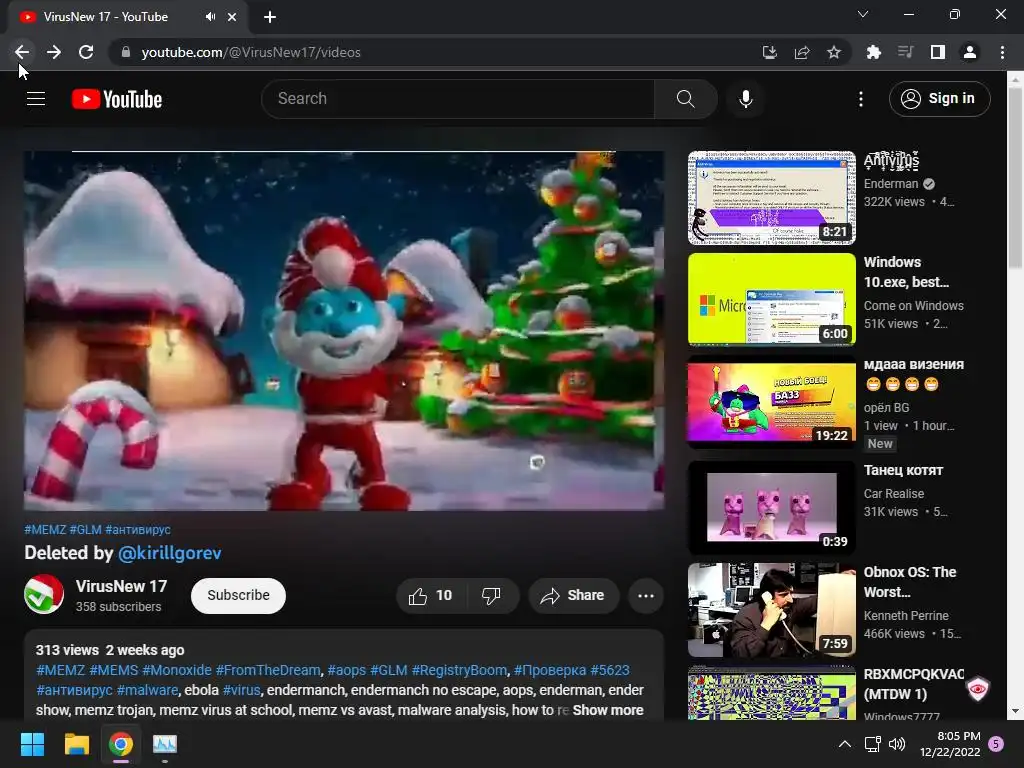1024x768 pixels.
Task: Bookmark this tab with the star
Action: pos(834,52)
